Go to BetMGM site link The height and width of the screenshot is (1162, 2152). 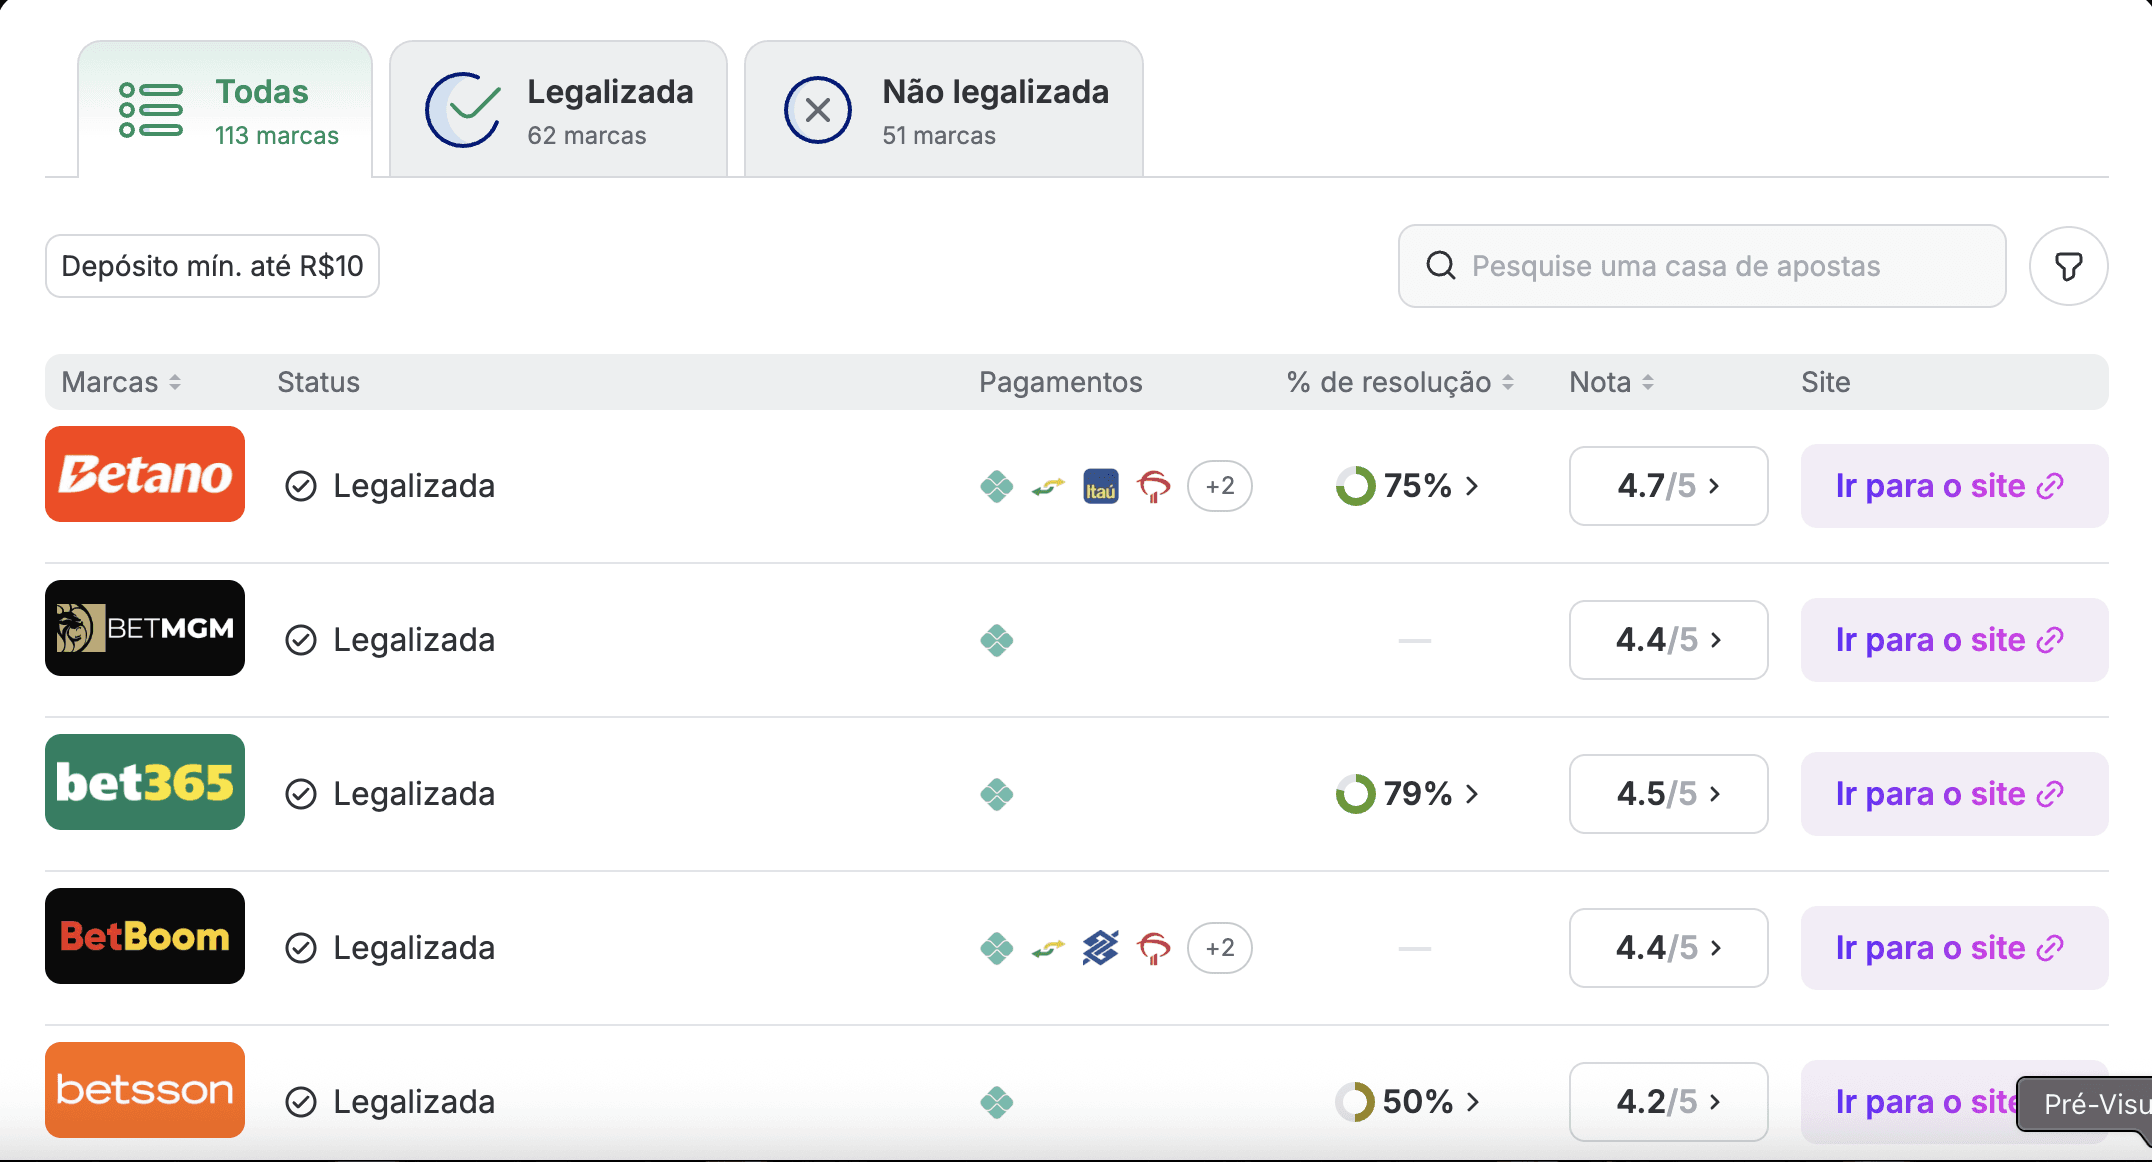click(1955, 640)
